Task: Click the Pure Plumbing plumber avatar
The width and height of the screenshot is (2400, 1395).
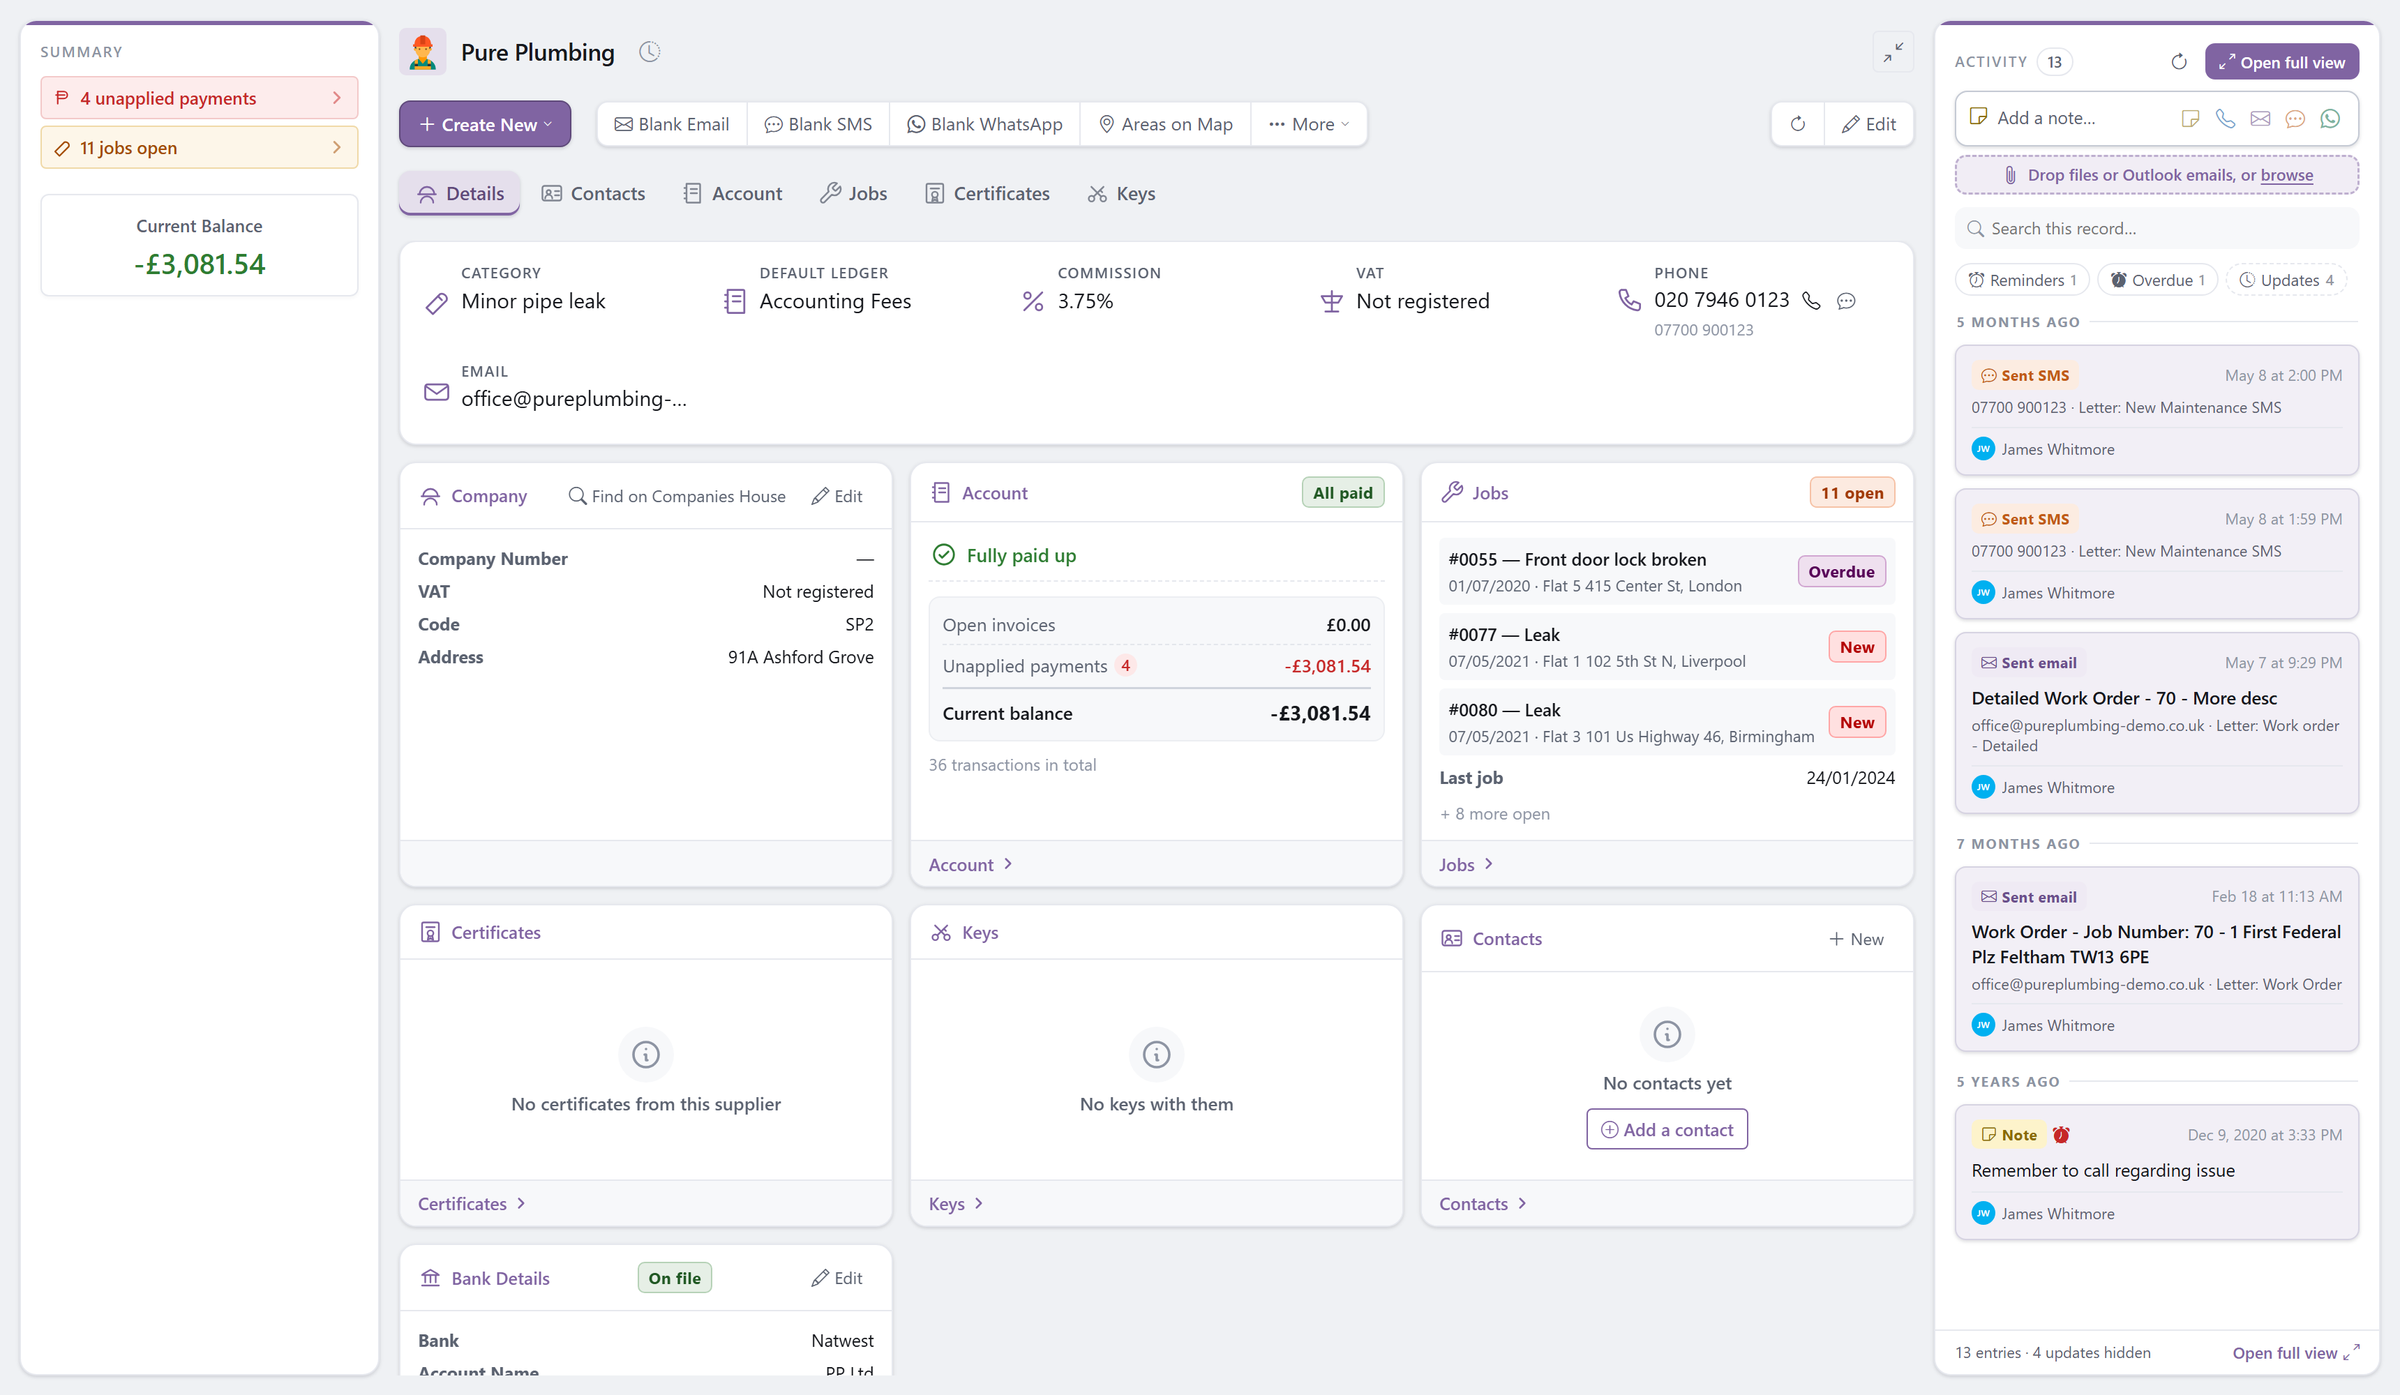Action: coord(423,52)
